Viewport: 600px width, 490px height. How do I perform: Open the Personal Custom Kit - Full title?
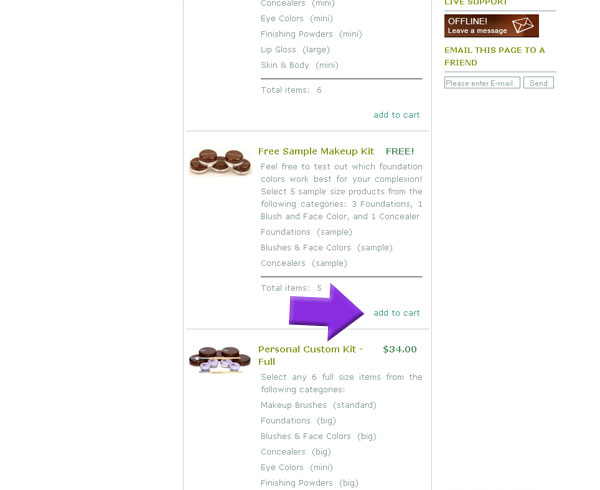tap(310, 355)
